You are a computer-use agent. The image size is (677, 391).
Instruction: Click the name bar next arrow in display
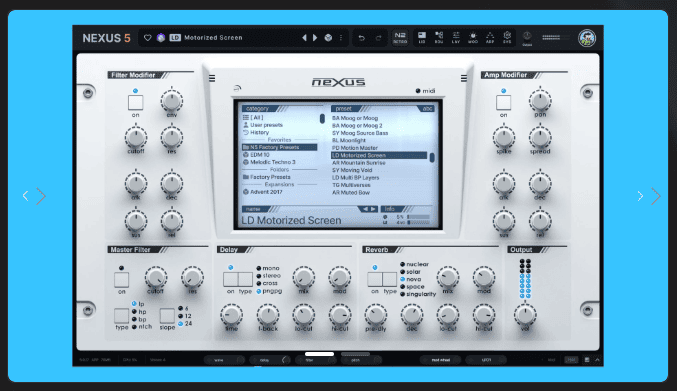[373, 209]
